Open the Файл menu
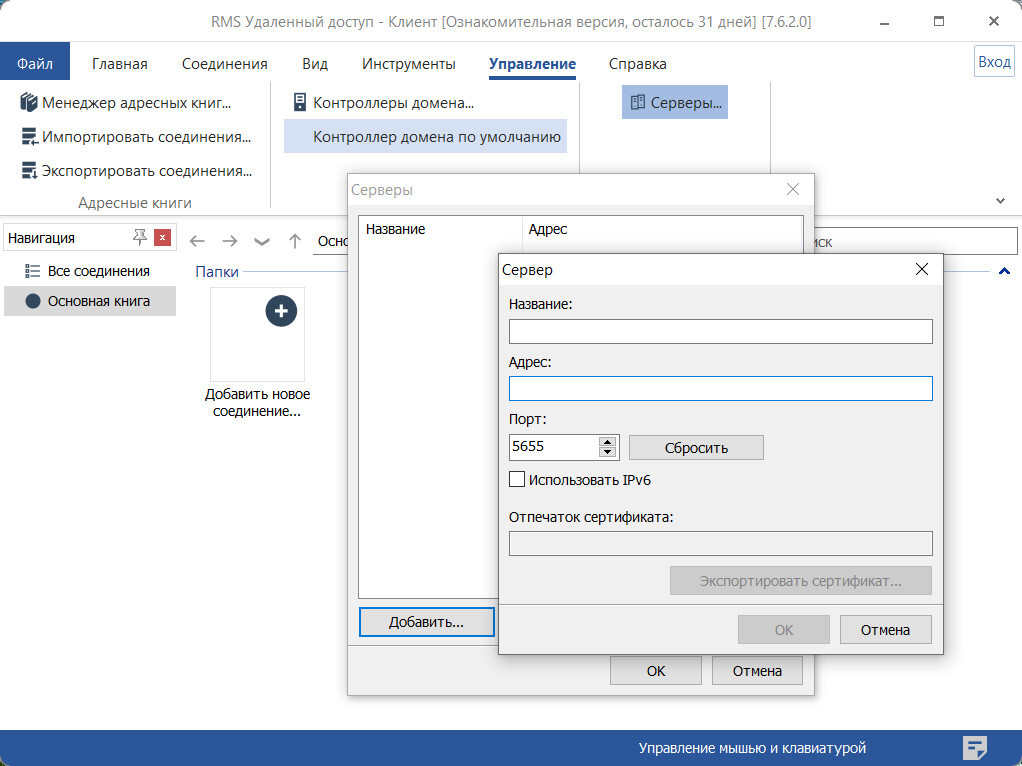Image resolution: width=1022 pixels, height=766 pixels. pyautogui.click(x=35, y=63)
